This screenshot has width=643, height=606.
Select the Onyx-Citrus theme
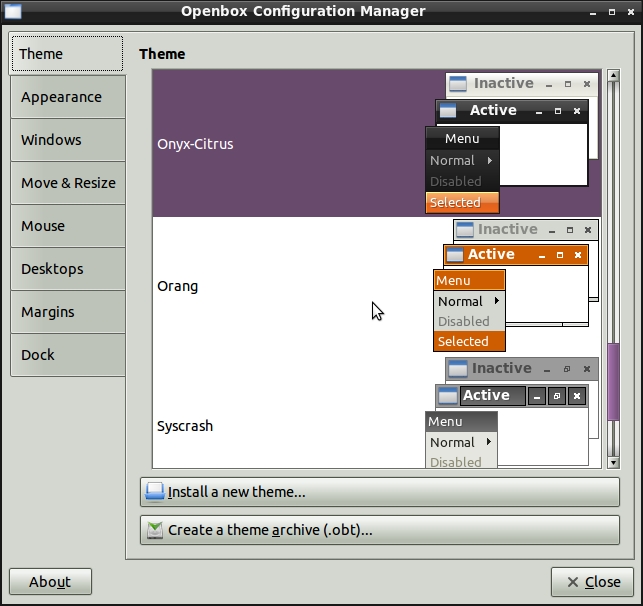(195, 144)
